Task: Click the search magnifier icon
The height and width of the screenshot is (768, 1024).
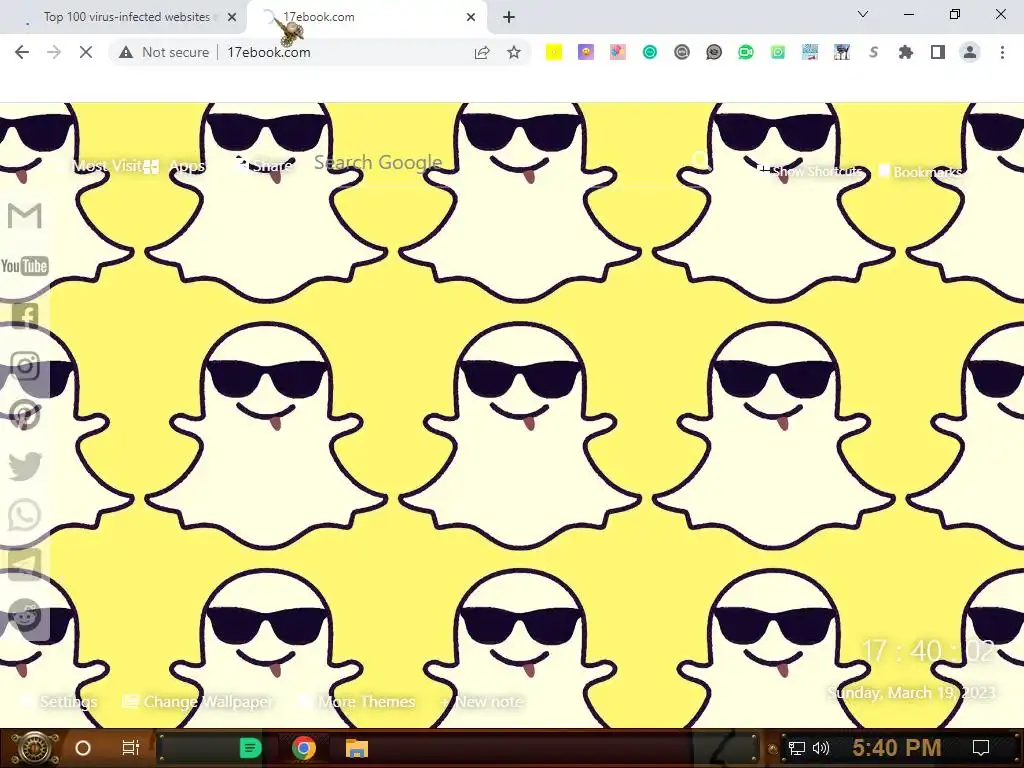Action: (700, 160)
